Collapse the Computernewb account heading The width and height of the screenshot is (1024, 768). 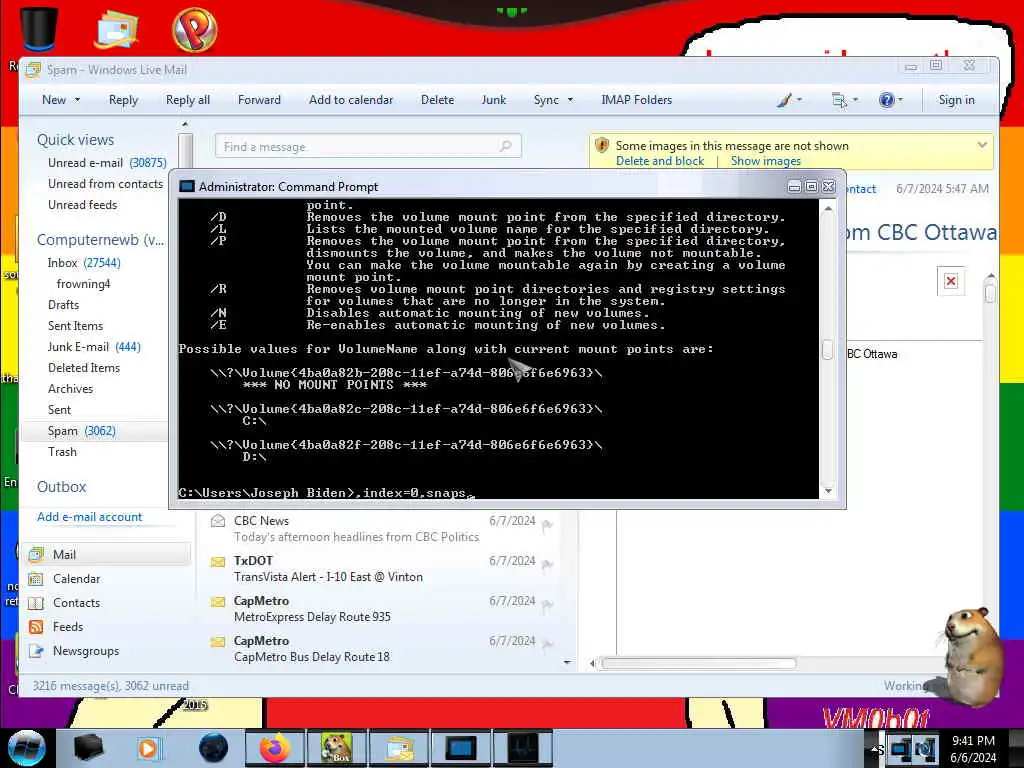tap(100, 240)
